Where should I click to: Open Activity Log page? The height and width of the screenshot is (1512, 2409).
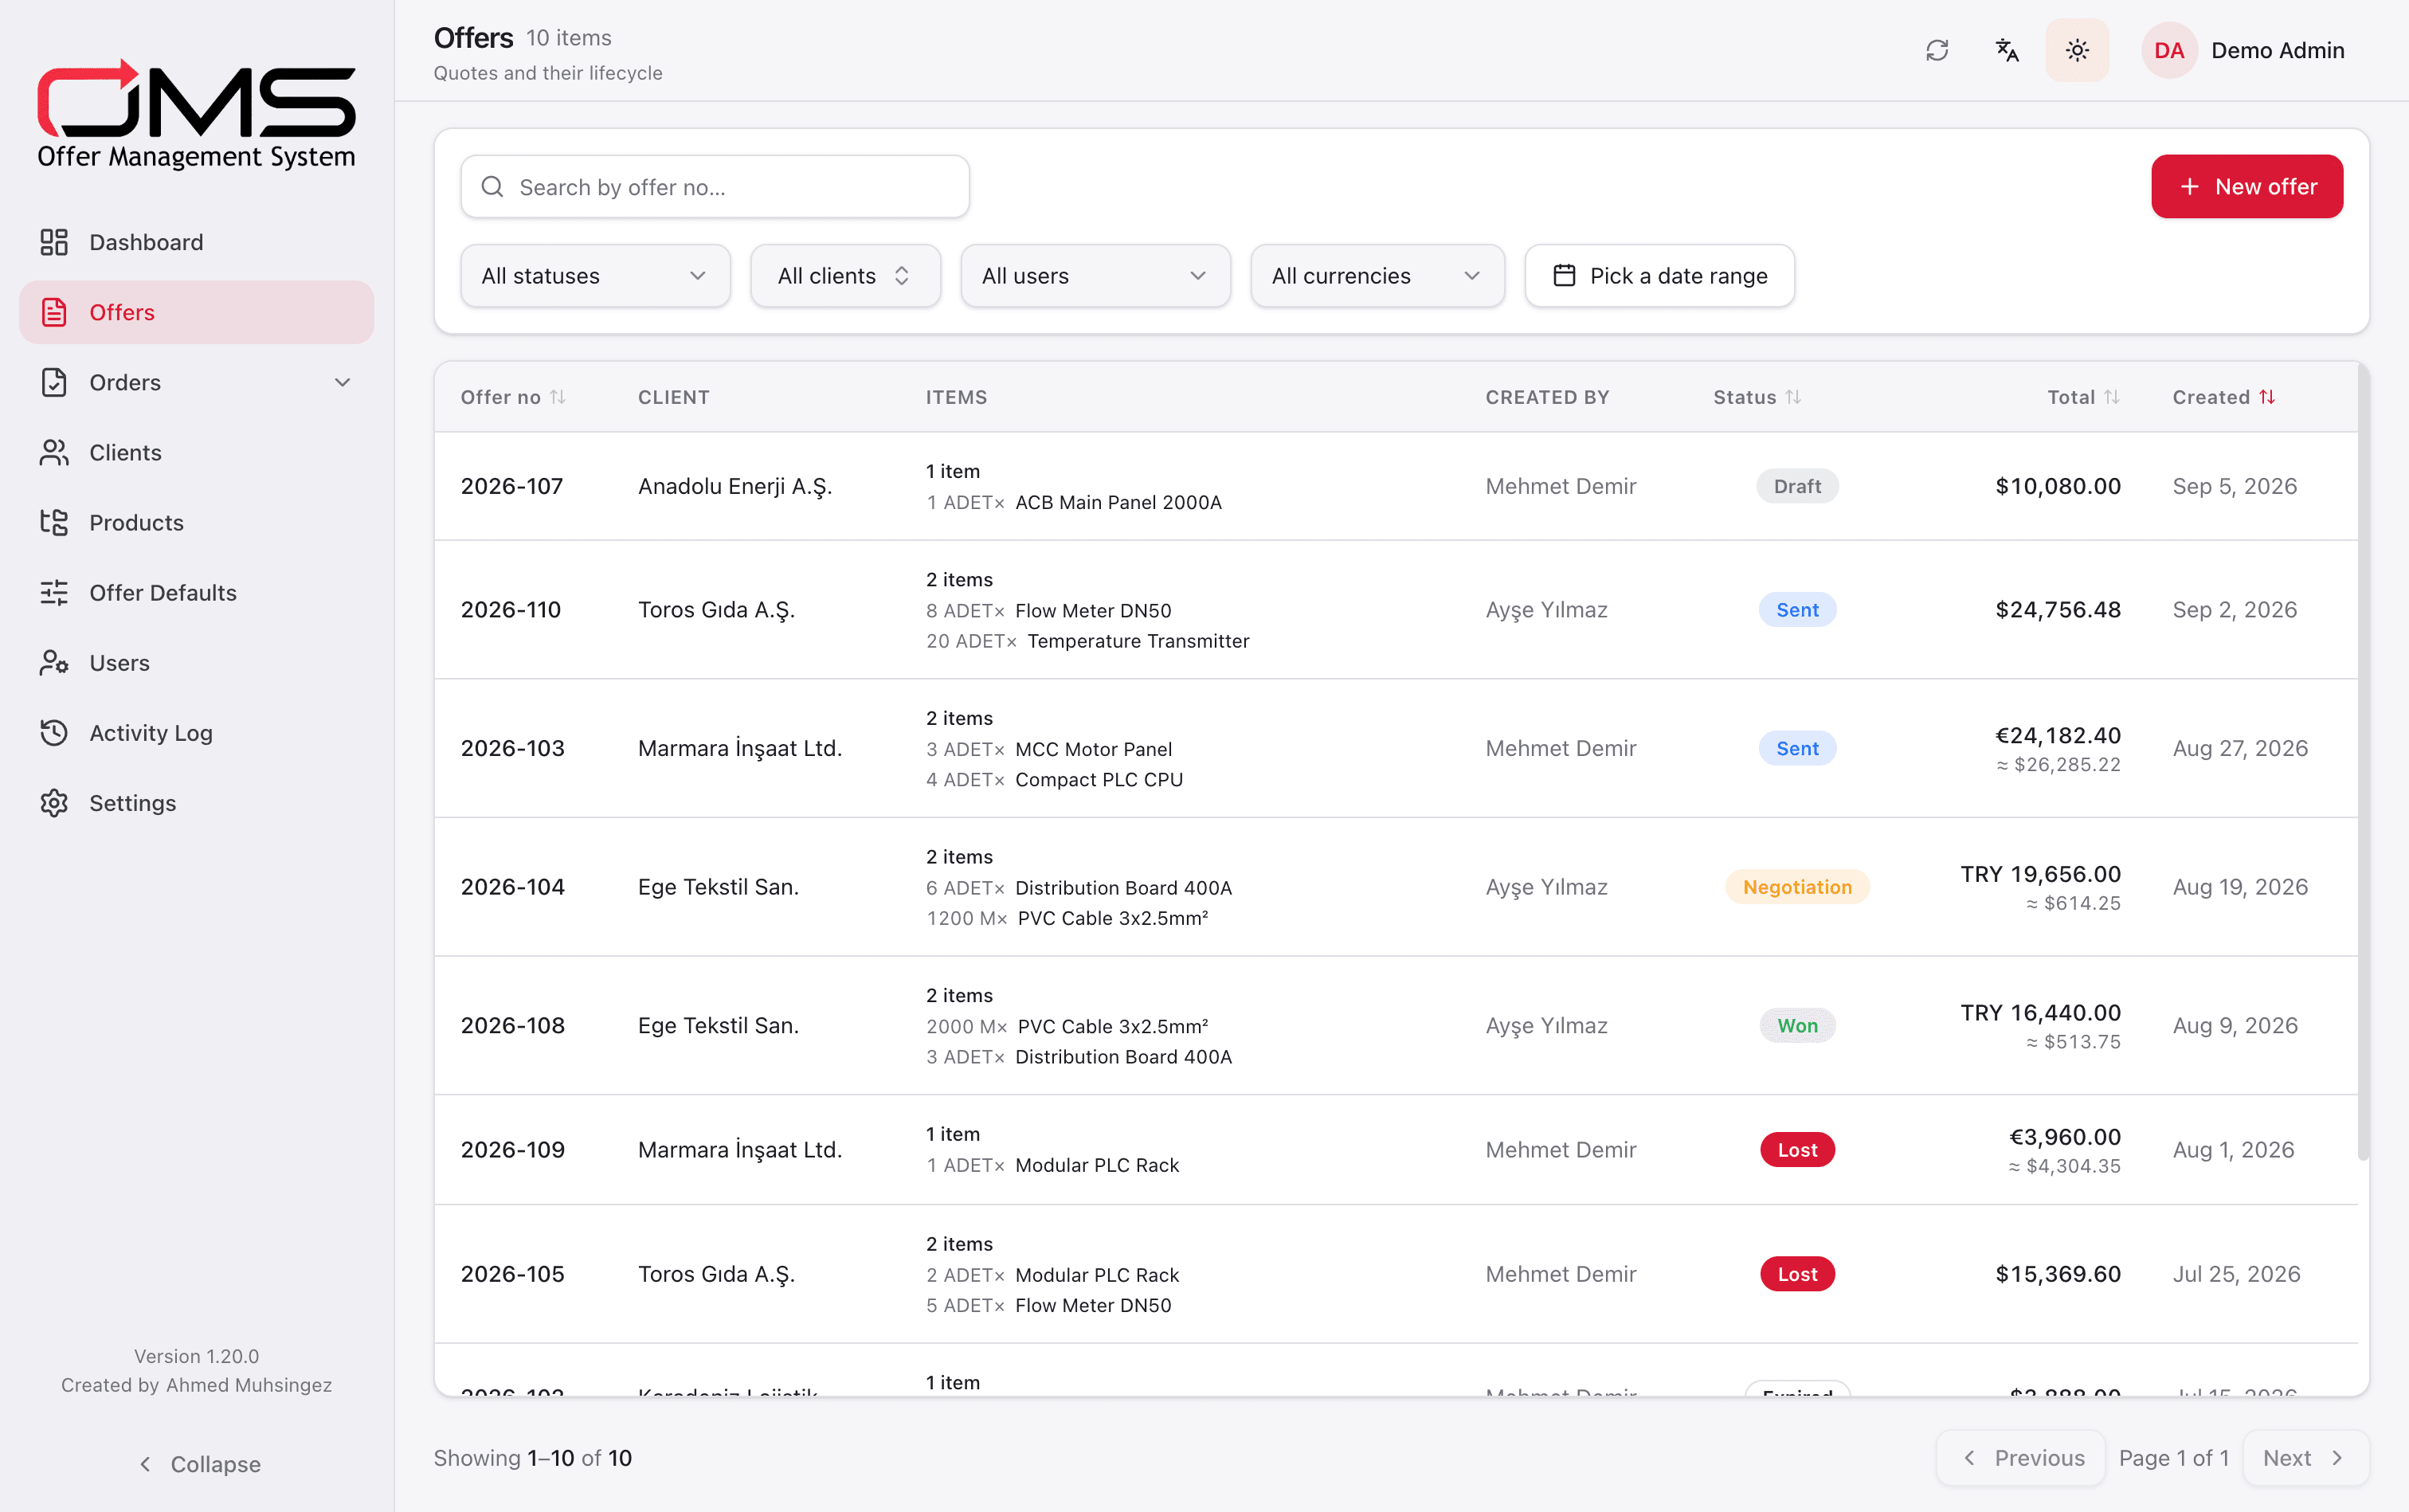coord(197,732)
